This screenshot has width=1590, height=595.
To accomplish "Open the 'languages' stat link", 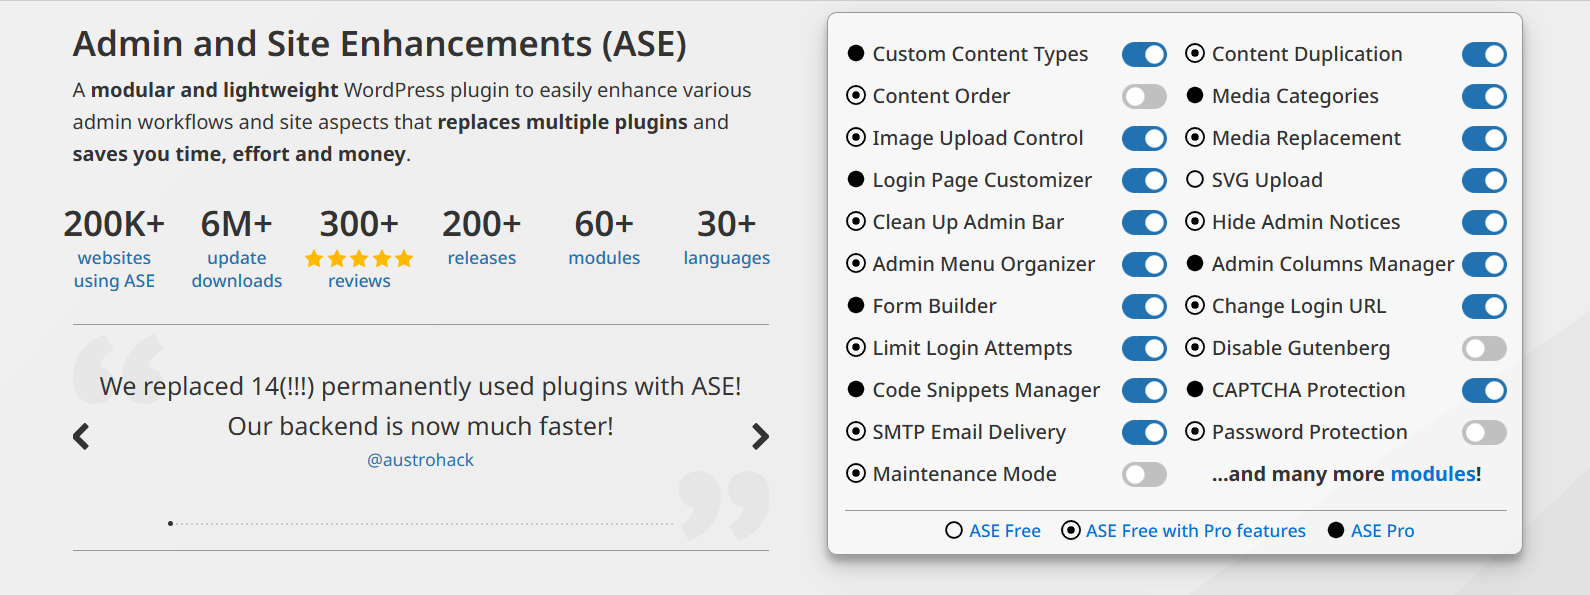I will (x=727, y=258).
